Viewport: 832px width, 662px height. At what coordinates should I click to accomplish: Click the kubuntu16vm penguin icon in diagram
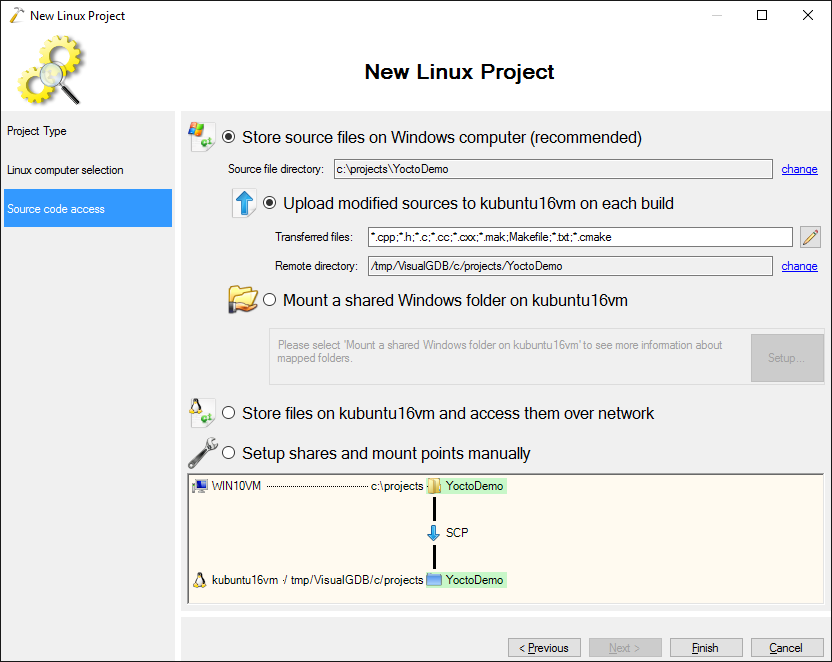point(200,580)
